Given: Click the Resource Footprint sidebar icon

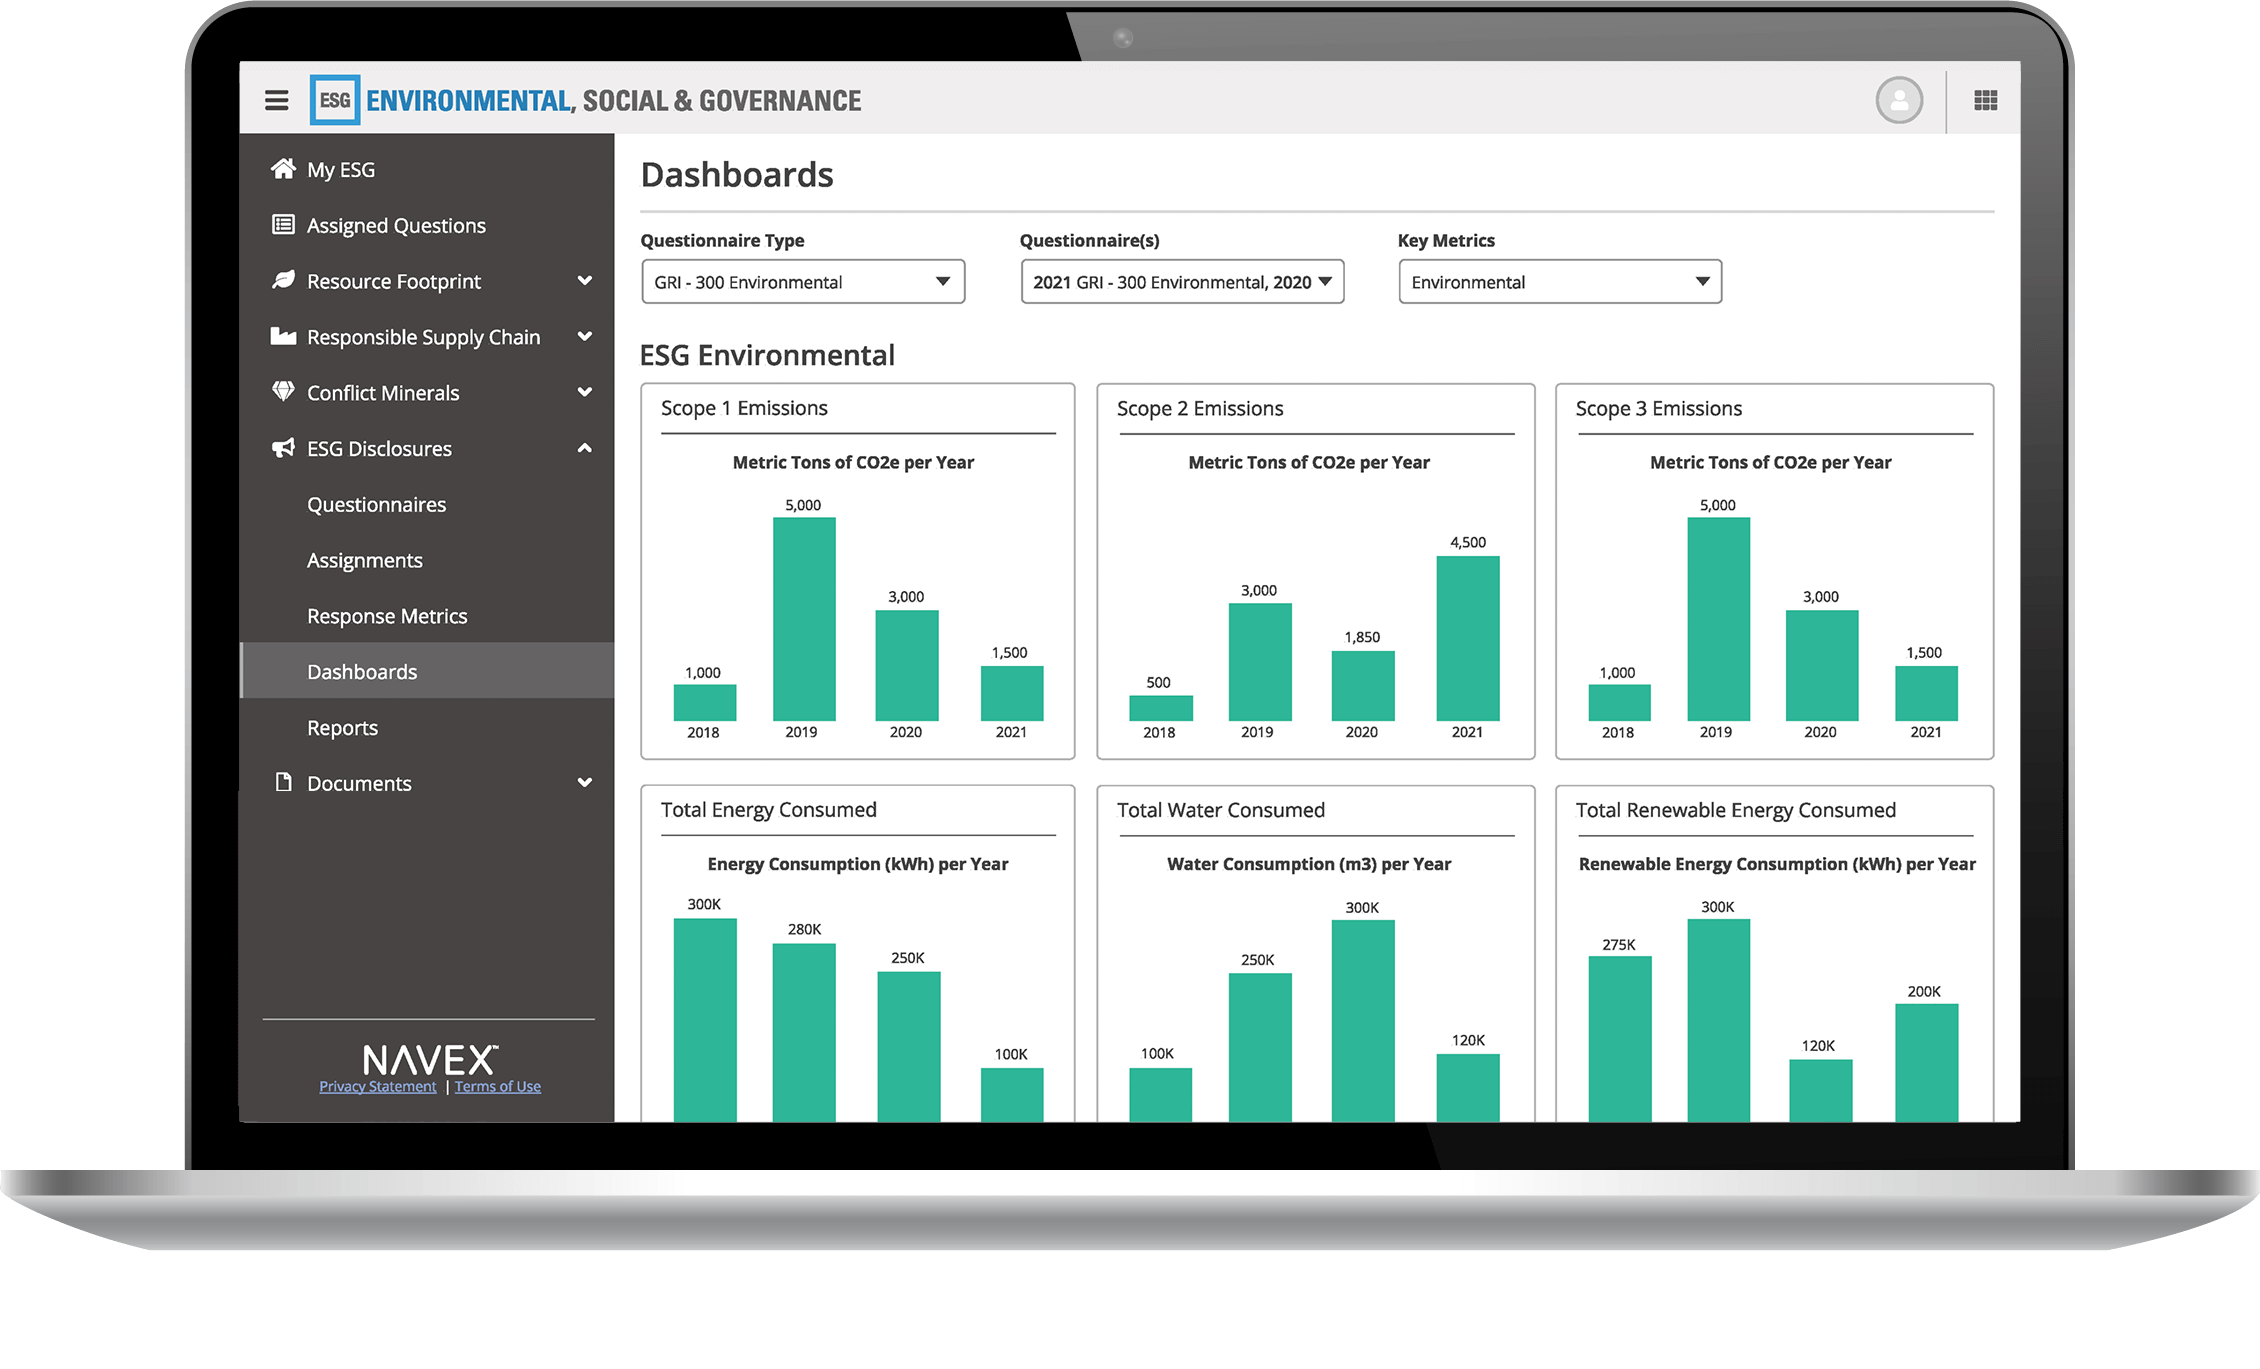Looking at the screenshot, I should click(282, 279).
